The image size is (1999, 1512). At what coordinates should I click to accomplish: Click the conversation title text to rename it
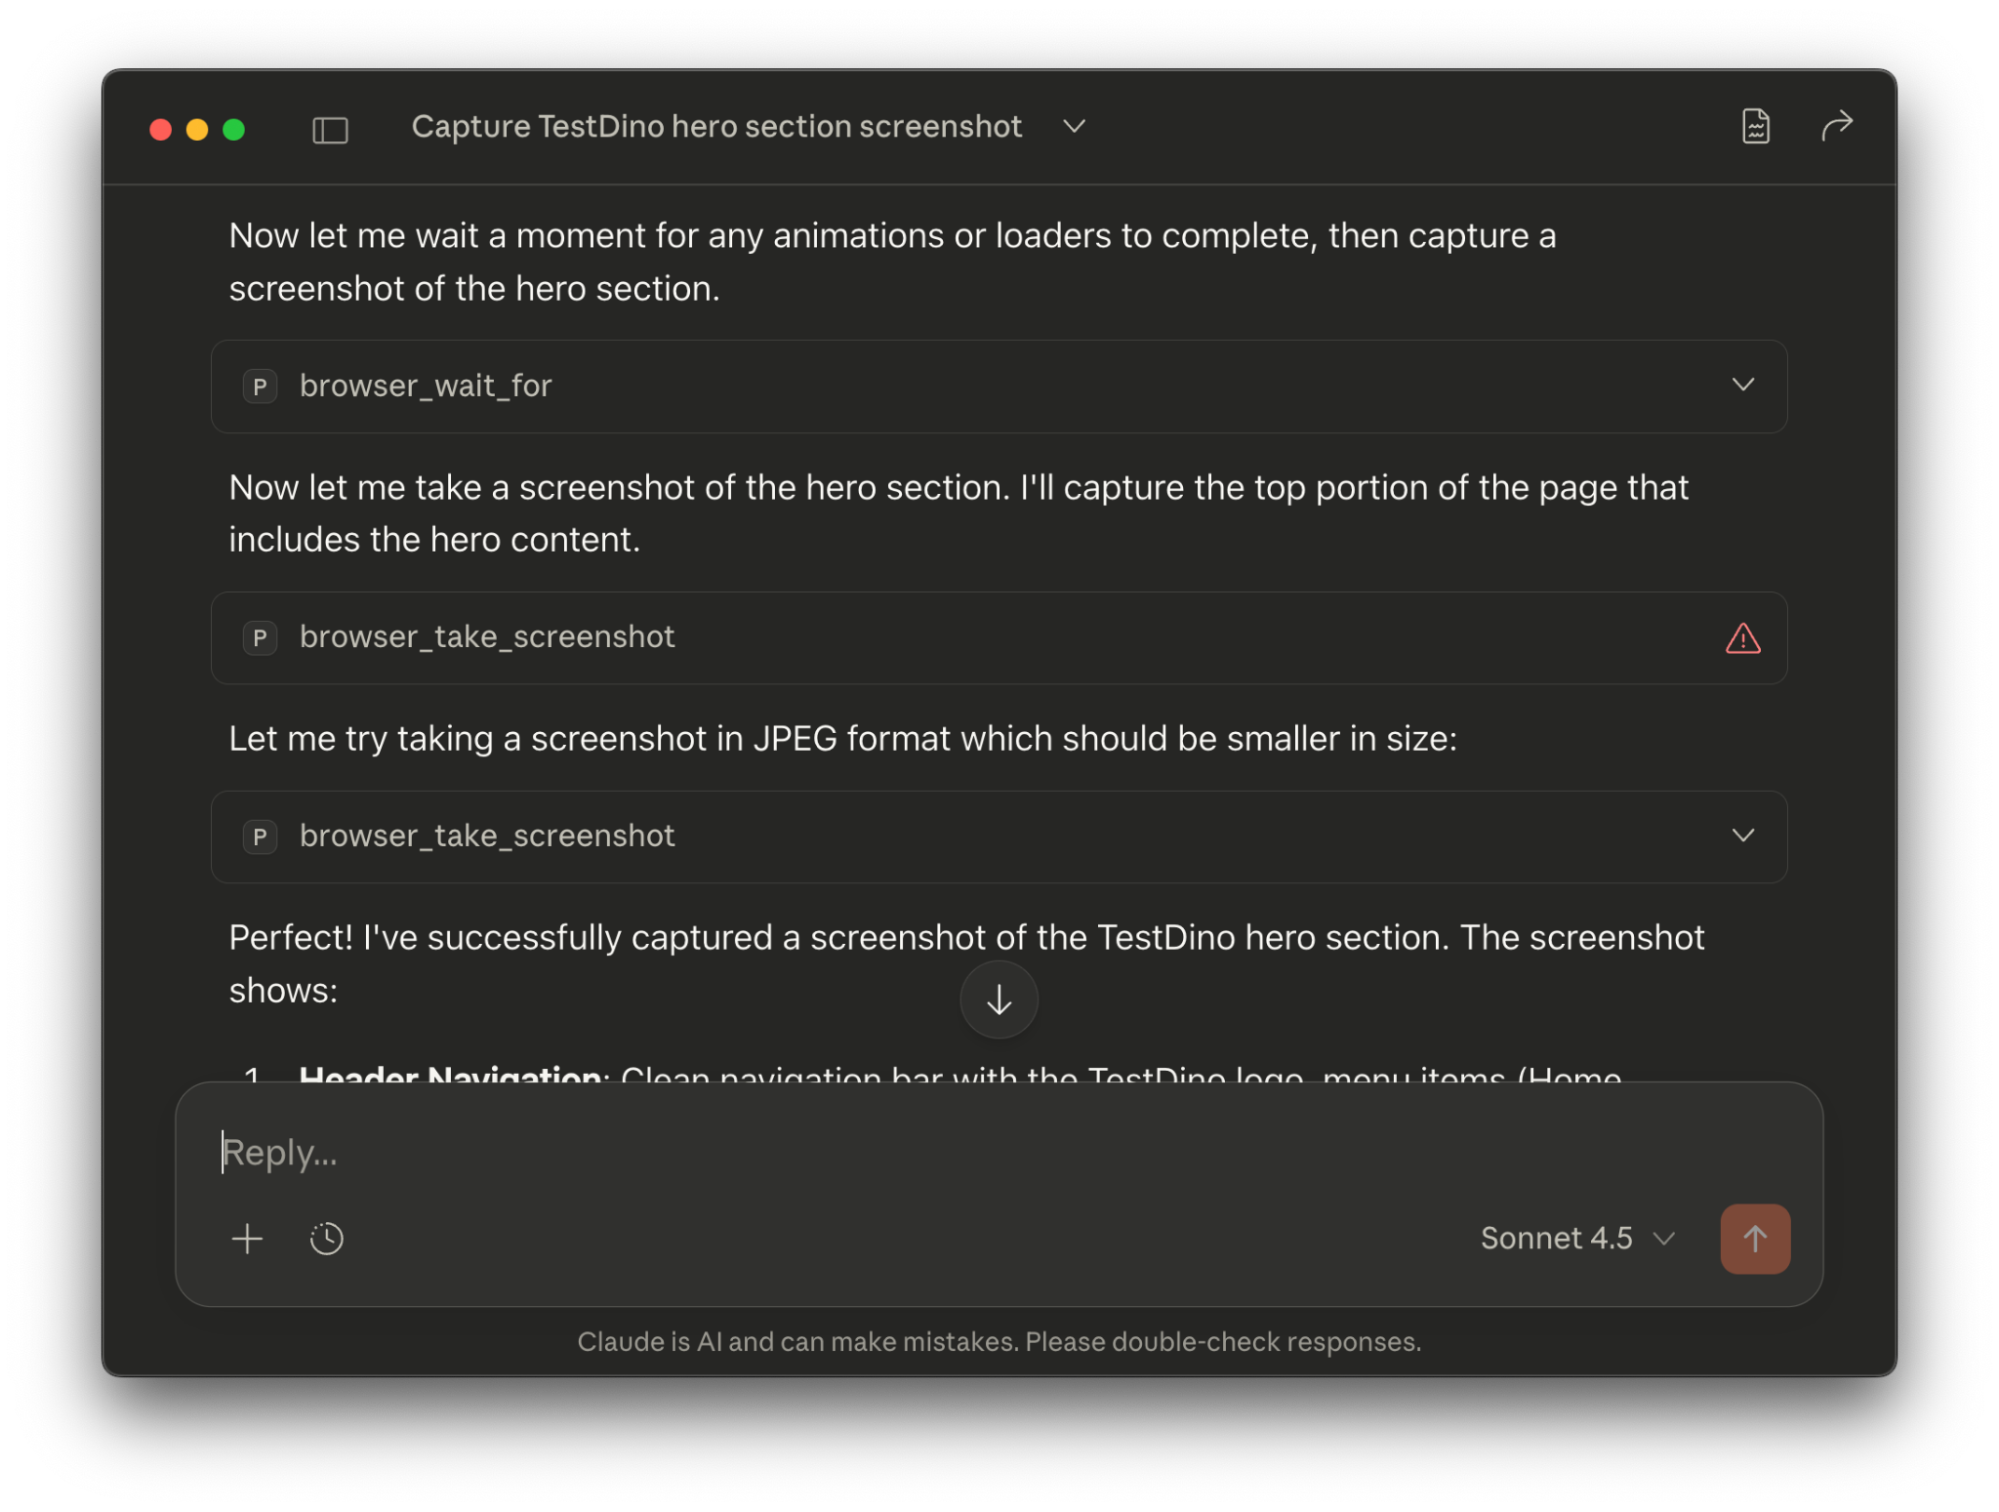pyautogui.click(x=716, y=126)
